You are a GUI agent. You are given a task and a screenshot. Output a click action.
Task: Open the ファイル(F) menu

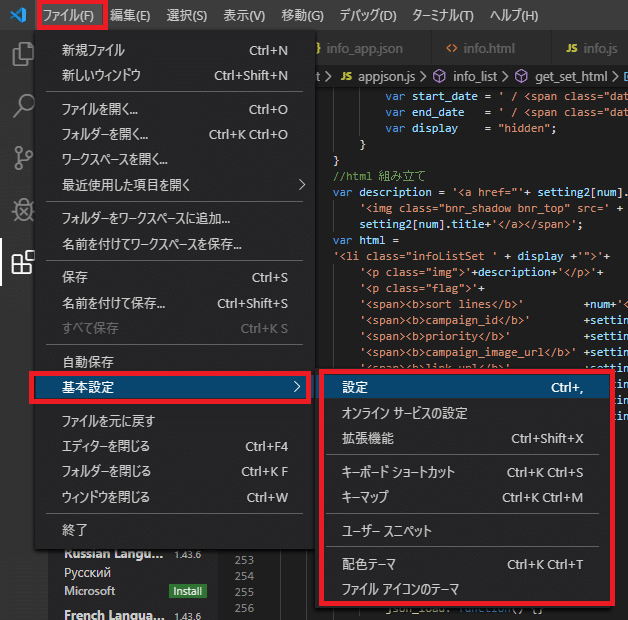[68, 16]
